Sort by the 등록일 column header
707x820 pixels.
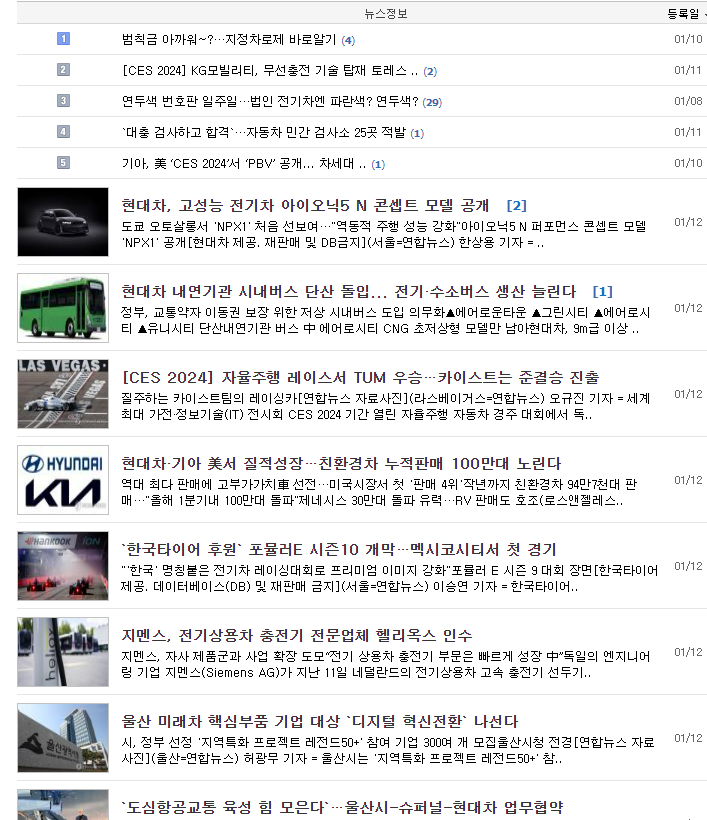tap(683, 14)
